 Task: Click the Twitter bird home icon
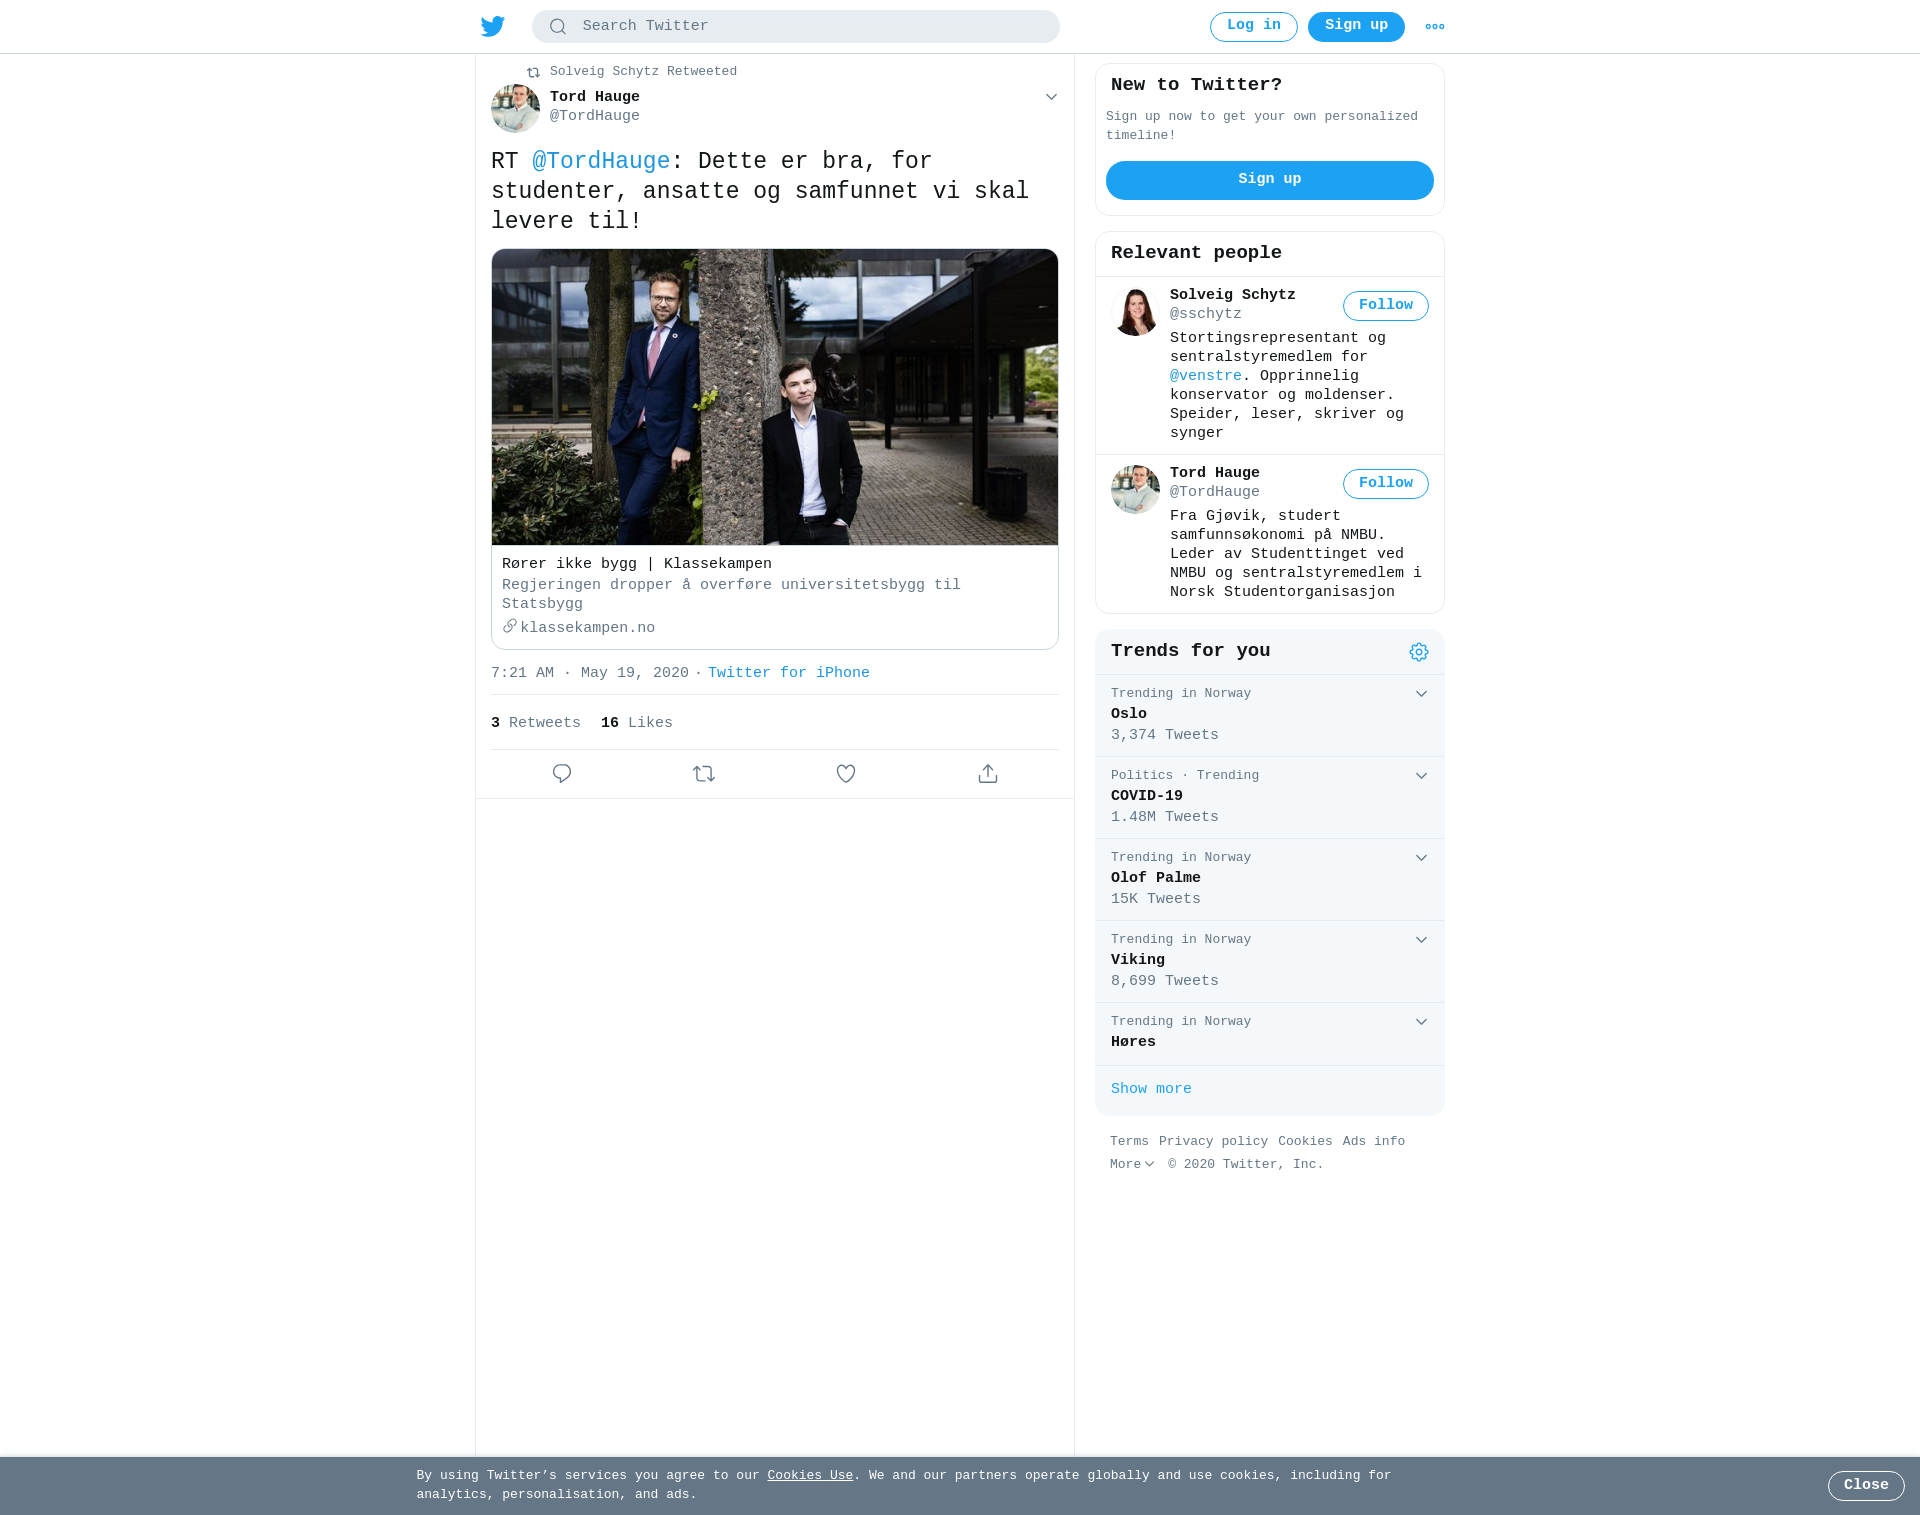coord(493,26)
